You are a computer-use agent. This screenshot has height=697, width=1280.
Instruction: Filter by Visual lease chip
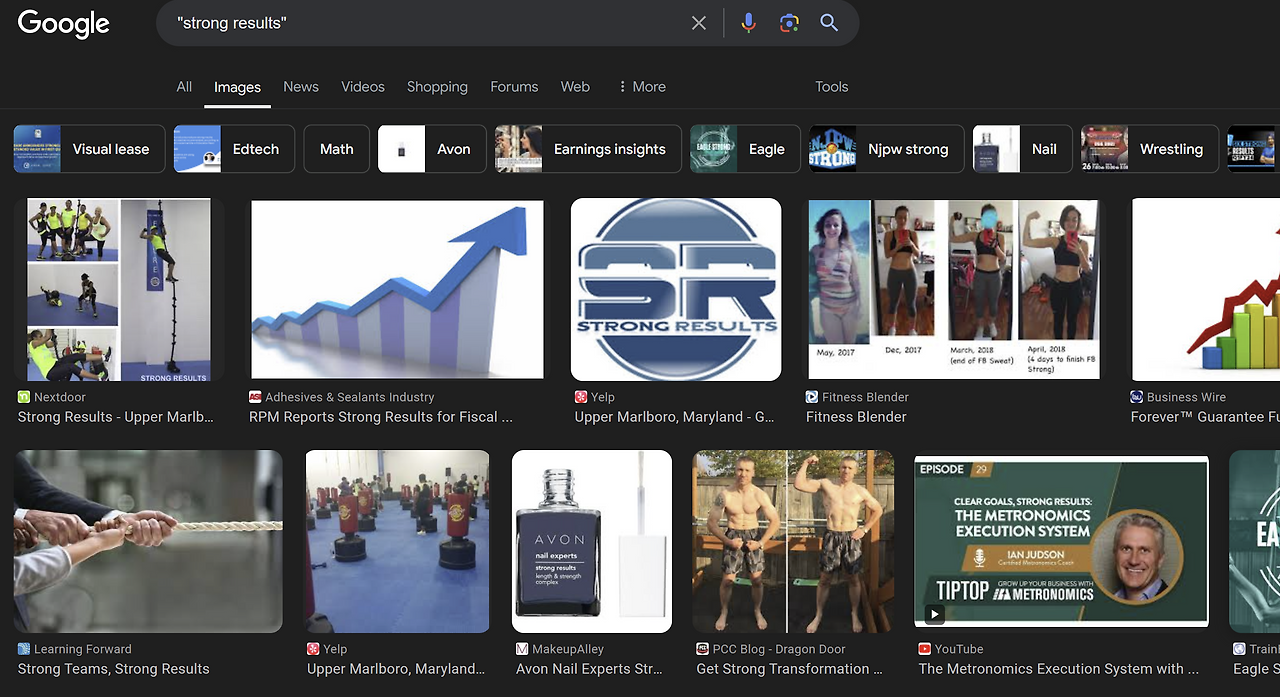pos(89,149)
